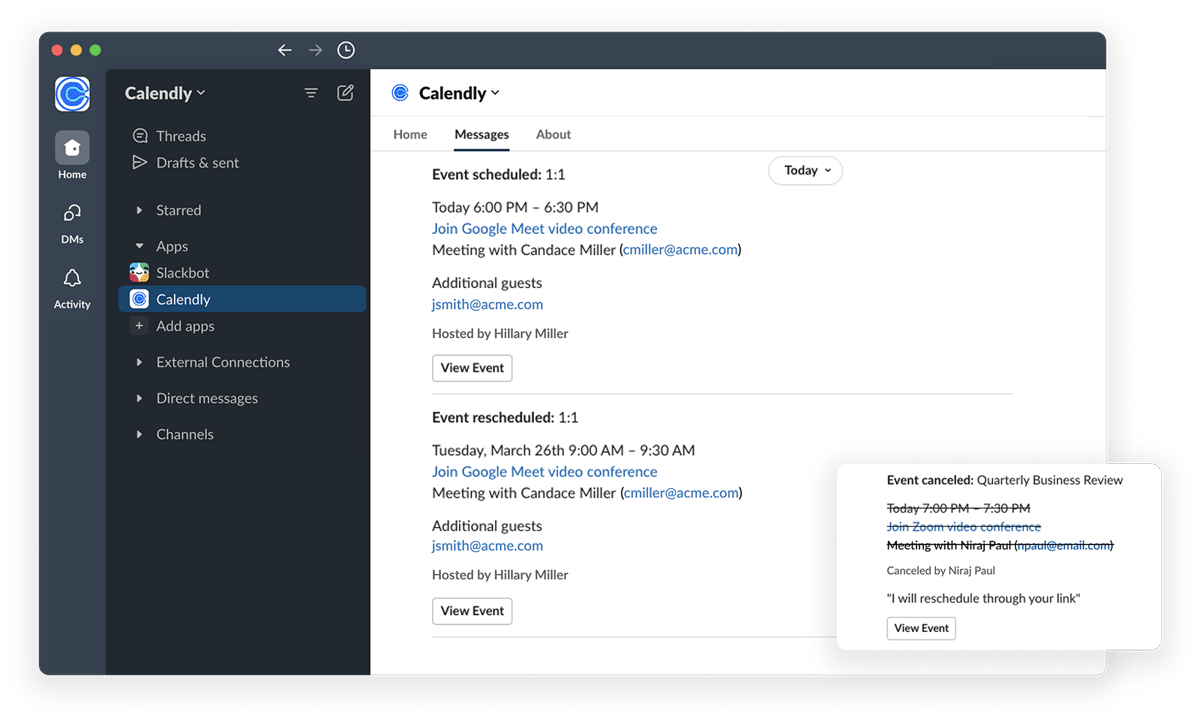
Task: Expand the Starred section
Action: coord(140,210)
